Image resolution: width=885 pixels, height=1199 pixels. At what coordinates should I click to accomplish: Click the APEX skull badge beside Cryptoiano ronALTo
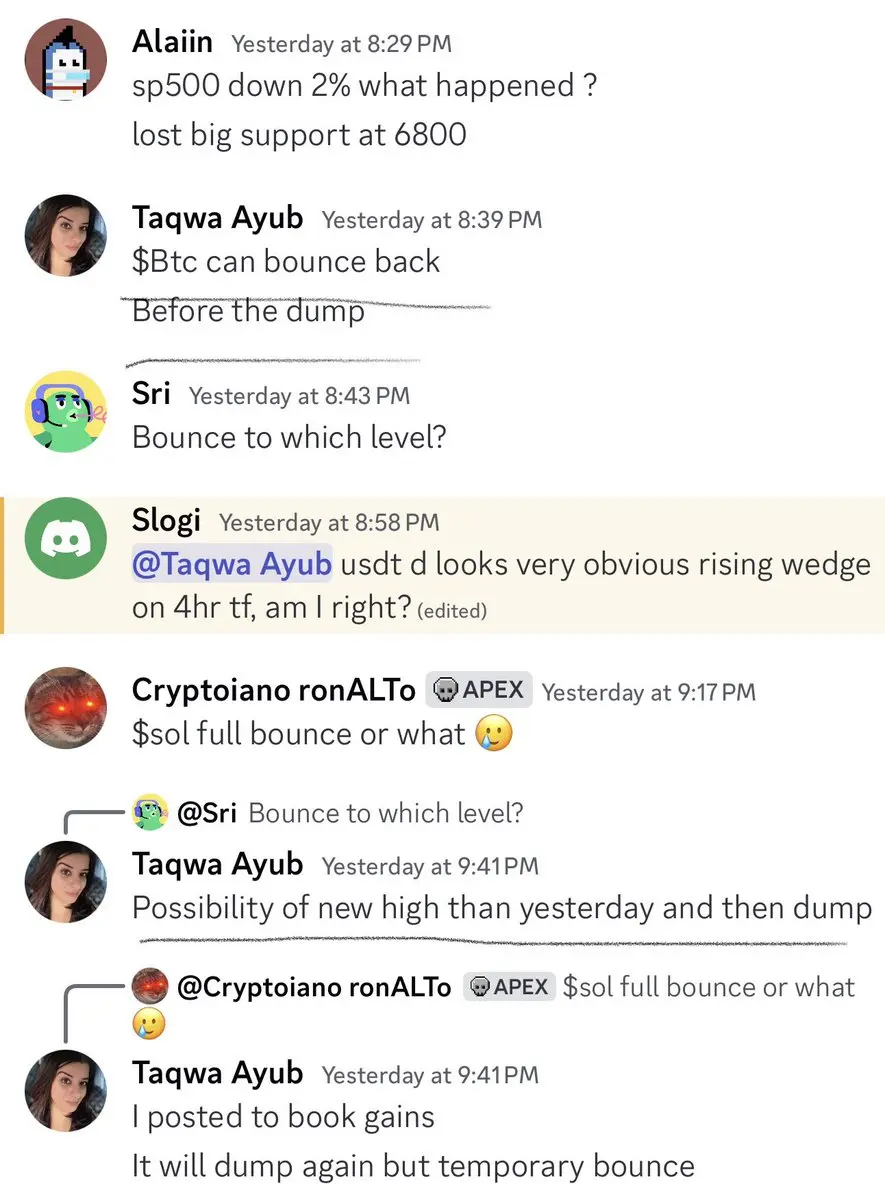[x=479, y=690]
